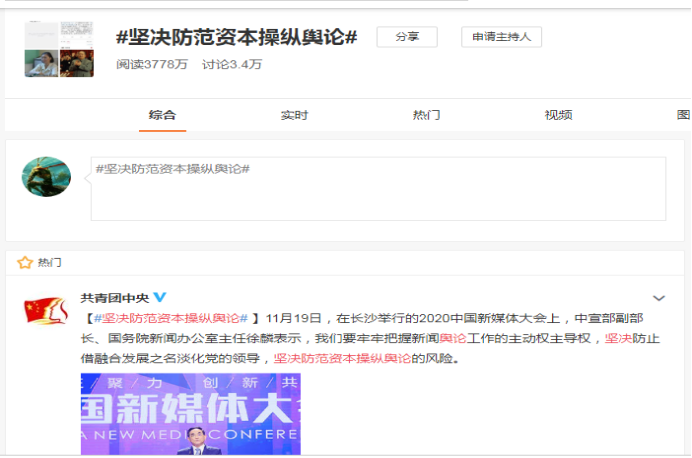
Task: Focus the post composer text field
Action: [x=378, y=189]
